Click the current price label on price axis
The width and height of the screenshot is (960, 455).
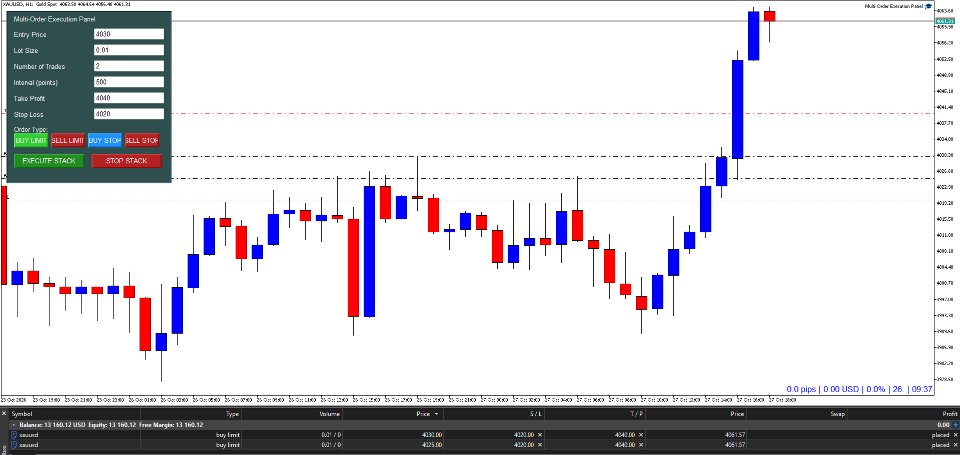[945, 20]
